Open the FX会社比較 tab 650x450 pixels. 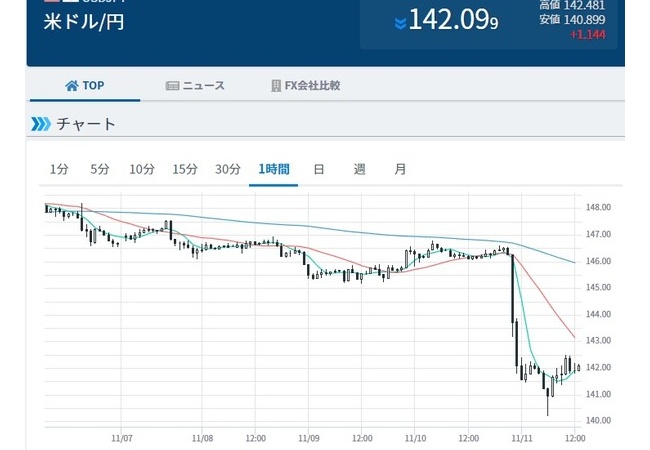[305, 86]
